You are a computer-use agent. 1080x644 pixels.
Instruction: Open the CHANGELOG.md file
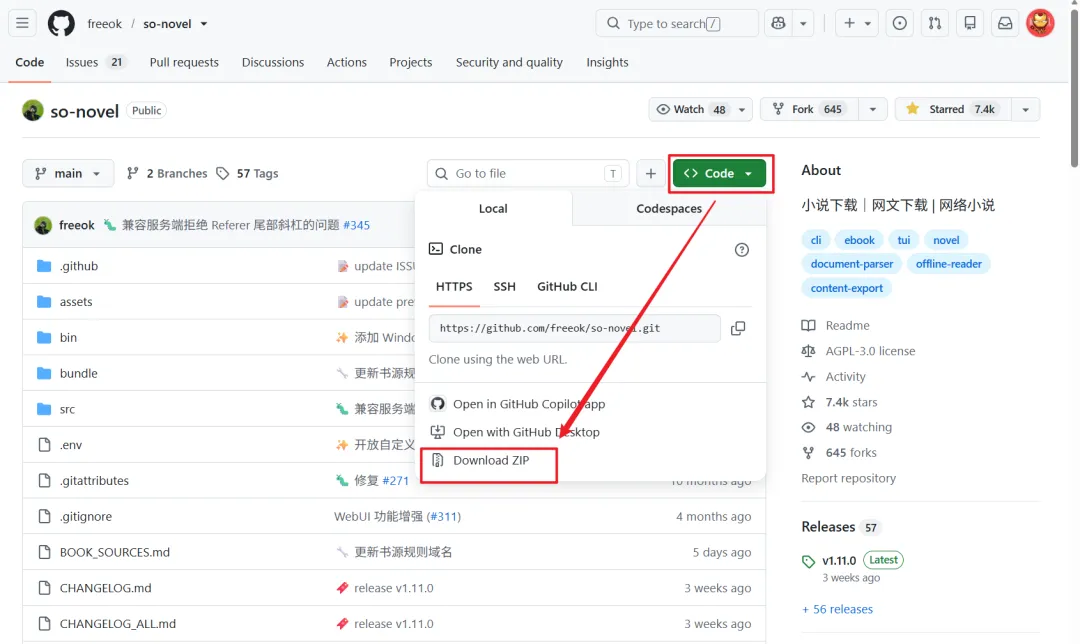(105, 588)
